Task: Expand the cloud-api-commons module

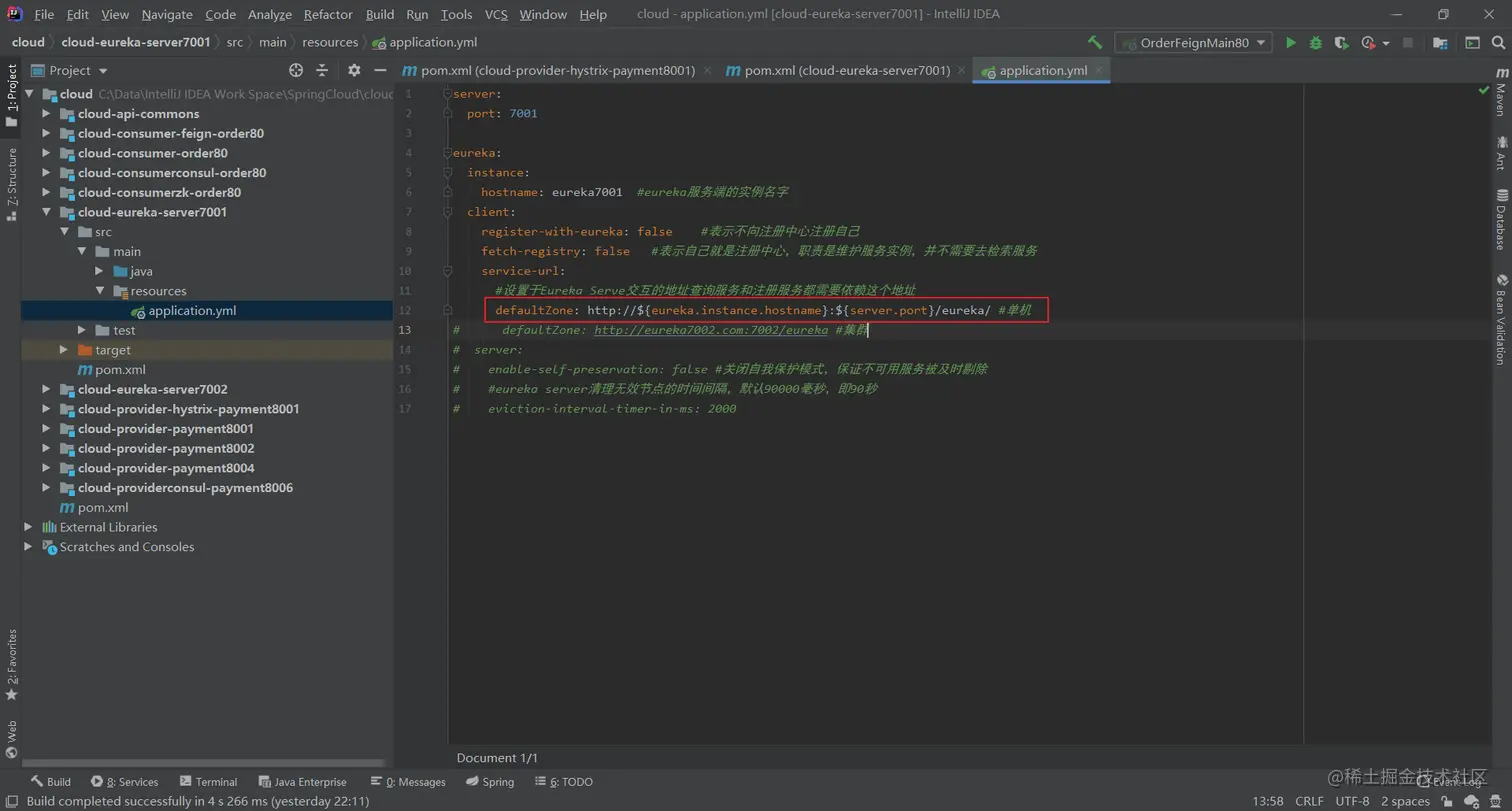Action: pos(46,114)
